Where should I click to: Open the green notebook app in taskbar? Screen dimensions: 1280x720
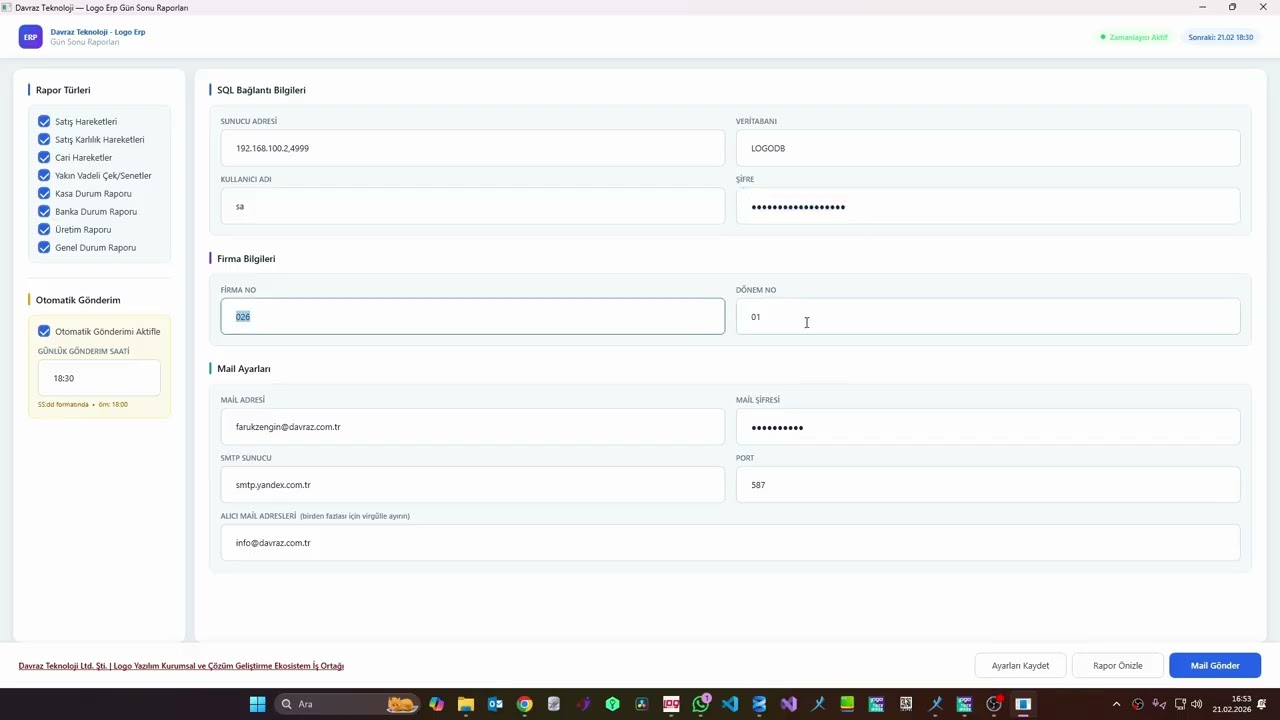click(847, 704)
